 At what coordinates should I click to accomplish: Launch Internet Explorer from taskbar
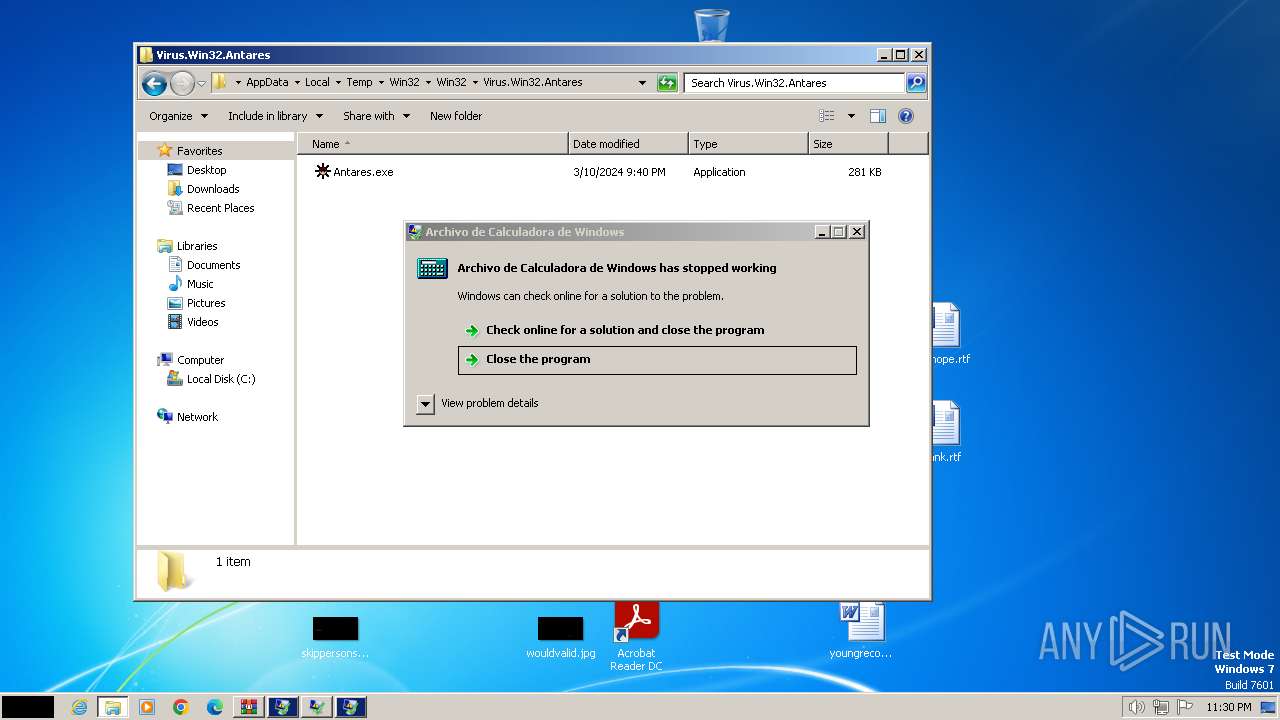pyautogui.click(x=79, y=707)
